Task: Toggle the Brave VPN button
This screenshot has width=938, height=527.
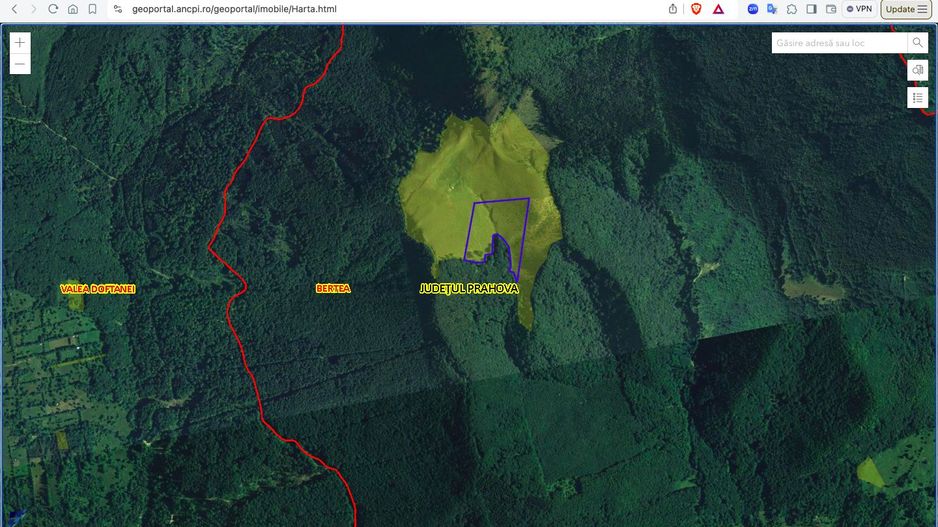Action: click(x=859, y=9)
